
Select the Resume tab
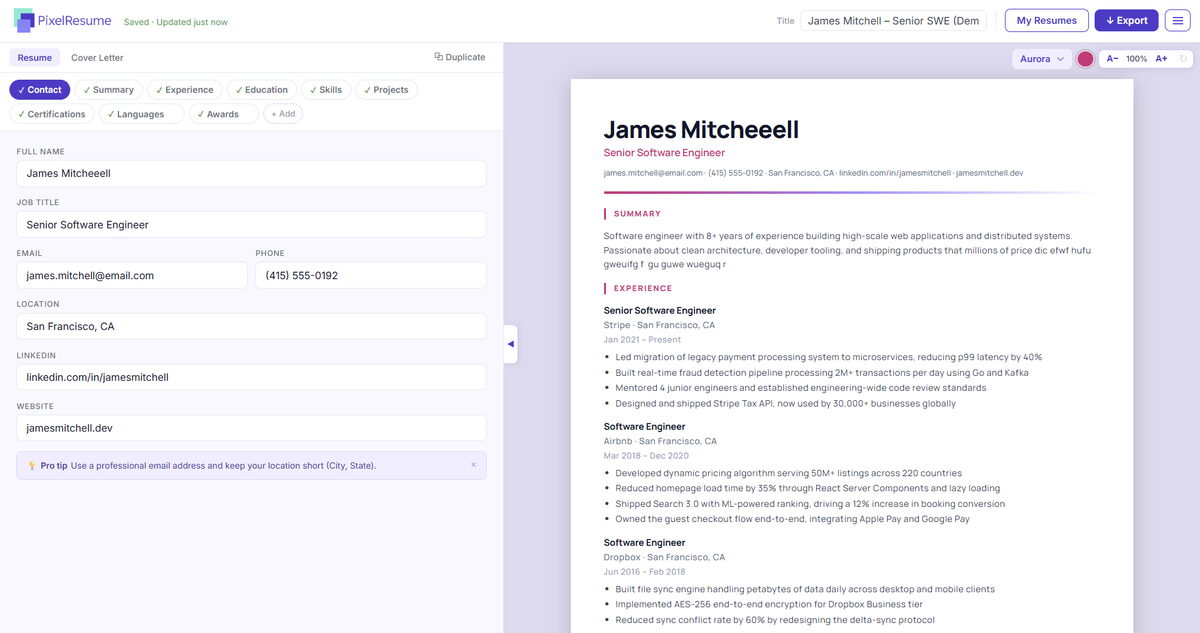(x=35, y=58)
